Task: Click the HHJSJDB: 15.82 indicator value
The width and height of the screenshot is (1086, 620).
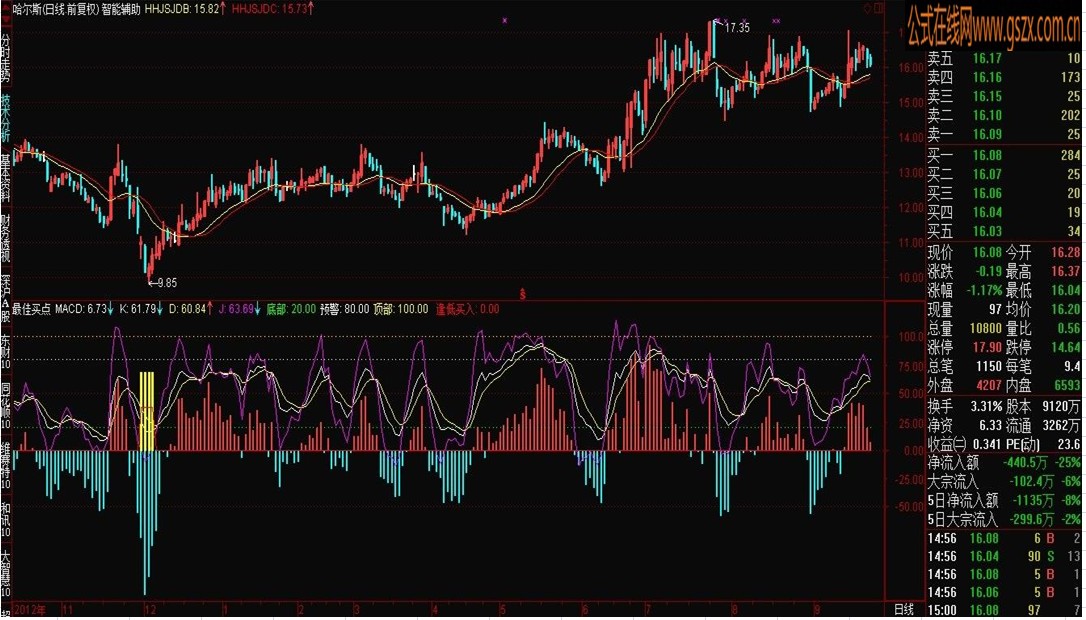Action: click(x=181, y=8)
